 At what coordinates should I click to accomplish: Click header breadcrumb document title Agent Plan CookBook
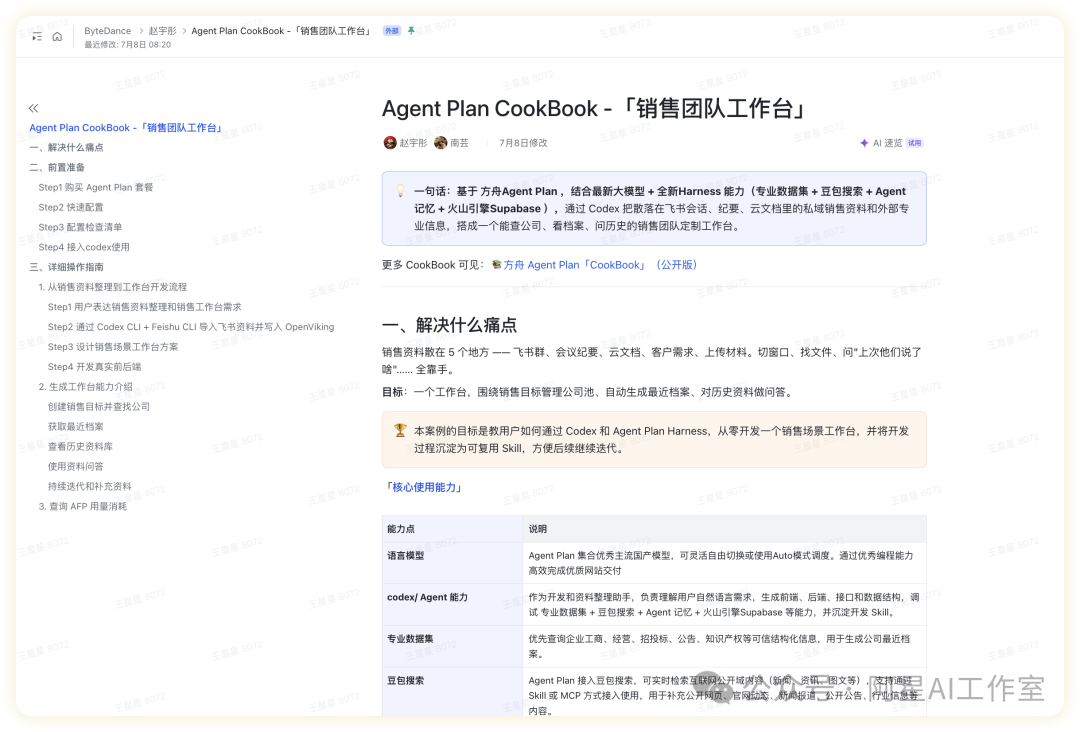pyautogui.click(x=282, y=31)
